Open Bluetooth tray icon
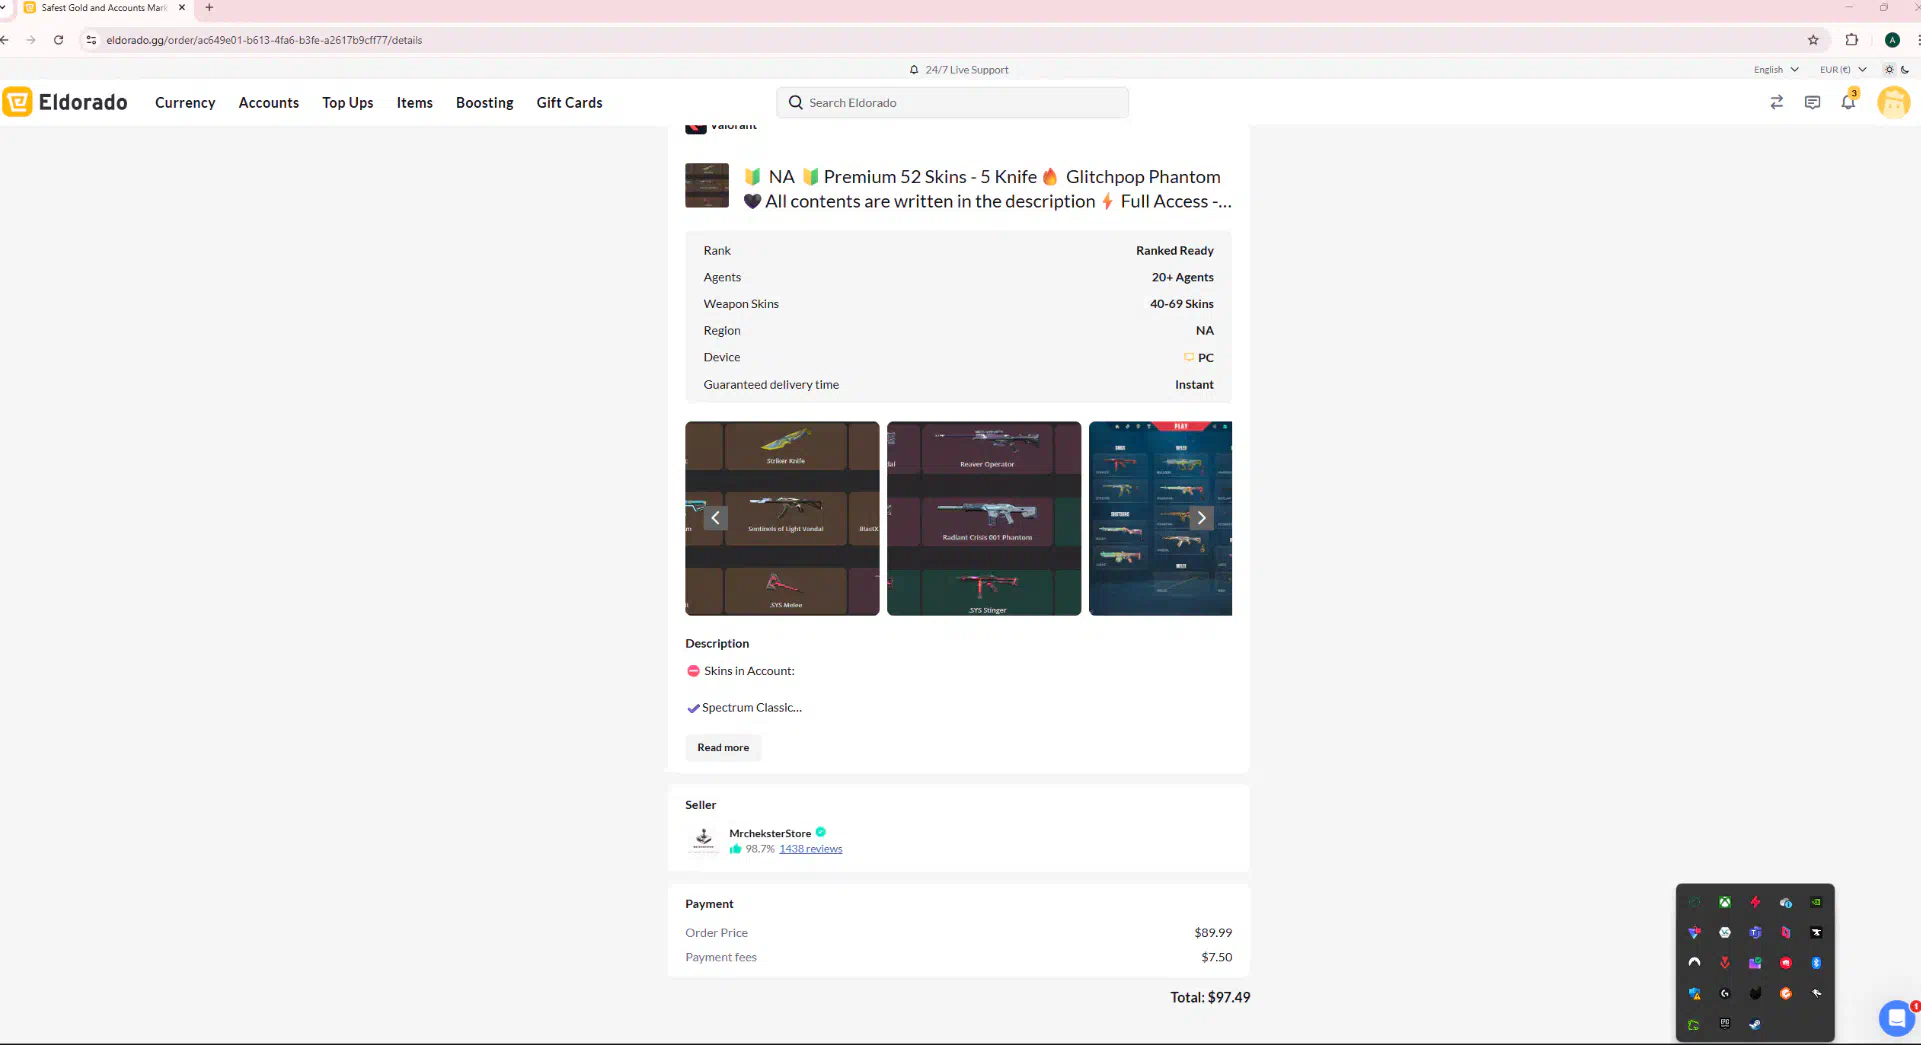The width and height of the screenshot is (1921, 1045). pyautogui.click(x=1816, y=963)
